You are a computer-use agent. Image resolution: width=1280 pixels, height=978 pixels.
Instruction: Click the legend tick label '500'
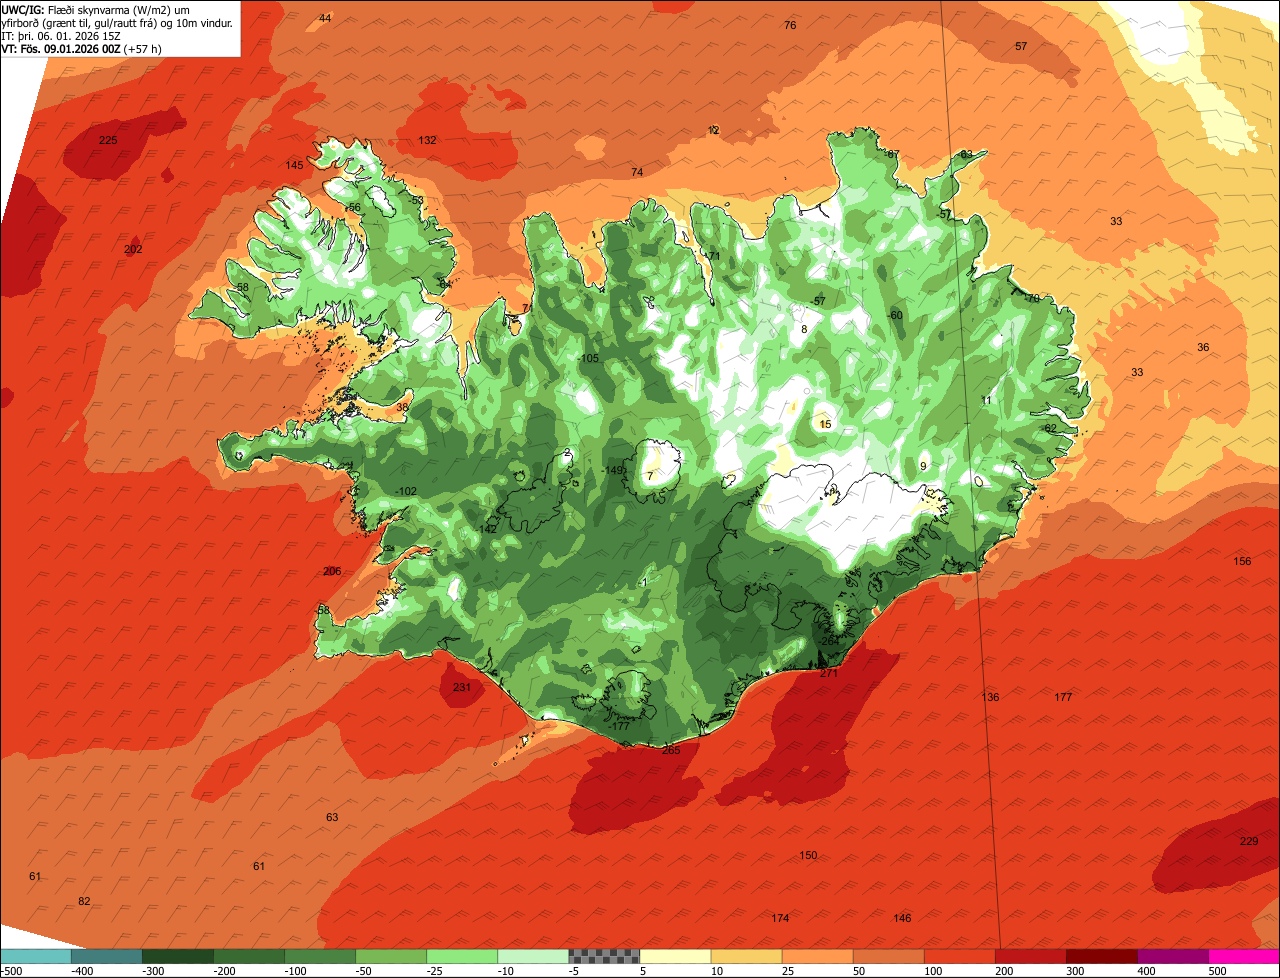tap(1217, 970)
